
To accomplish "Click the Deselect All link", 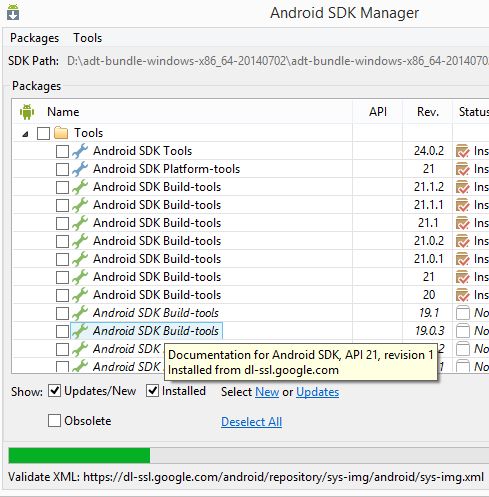I will tap(252, 422).
